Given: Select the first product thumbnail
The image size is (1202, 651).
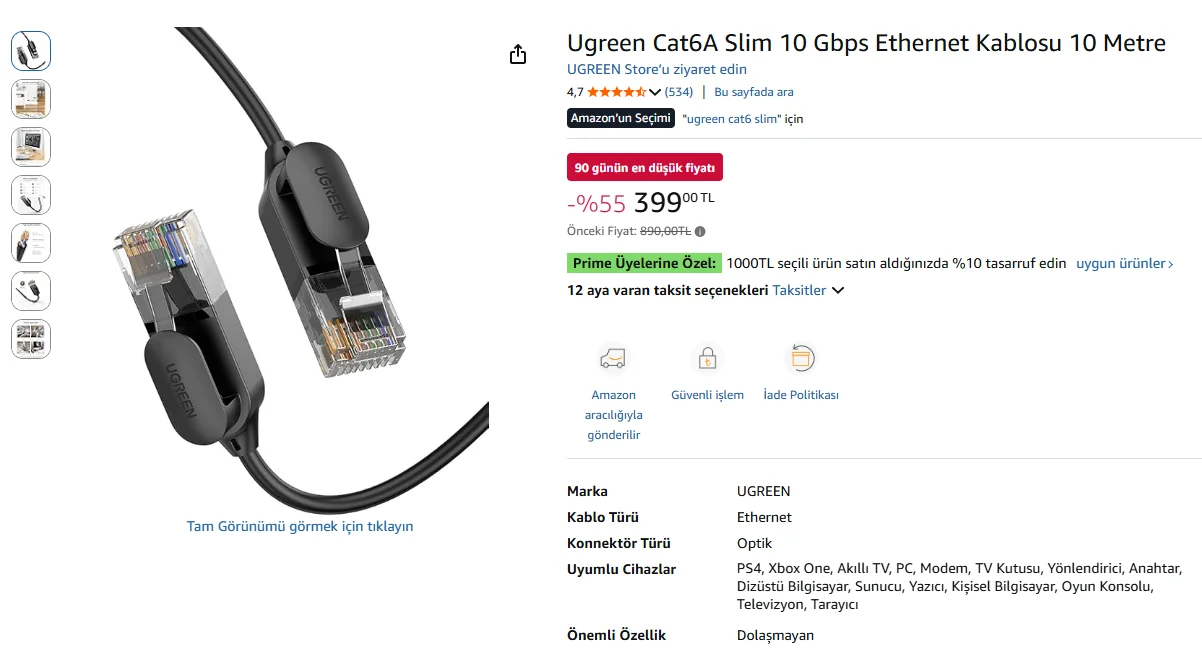Looking at the screenshot, I should tap(31, 51).
